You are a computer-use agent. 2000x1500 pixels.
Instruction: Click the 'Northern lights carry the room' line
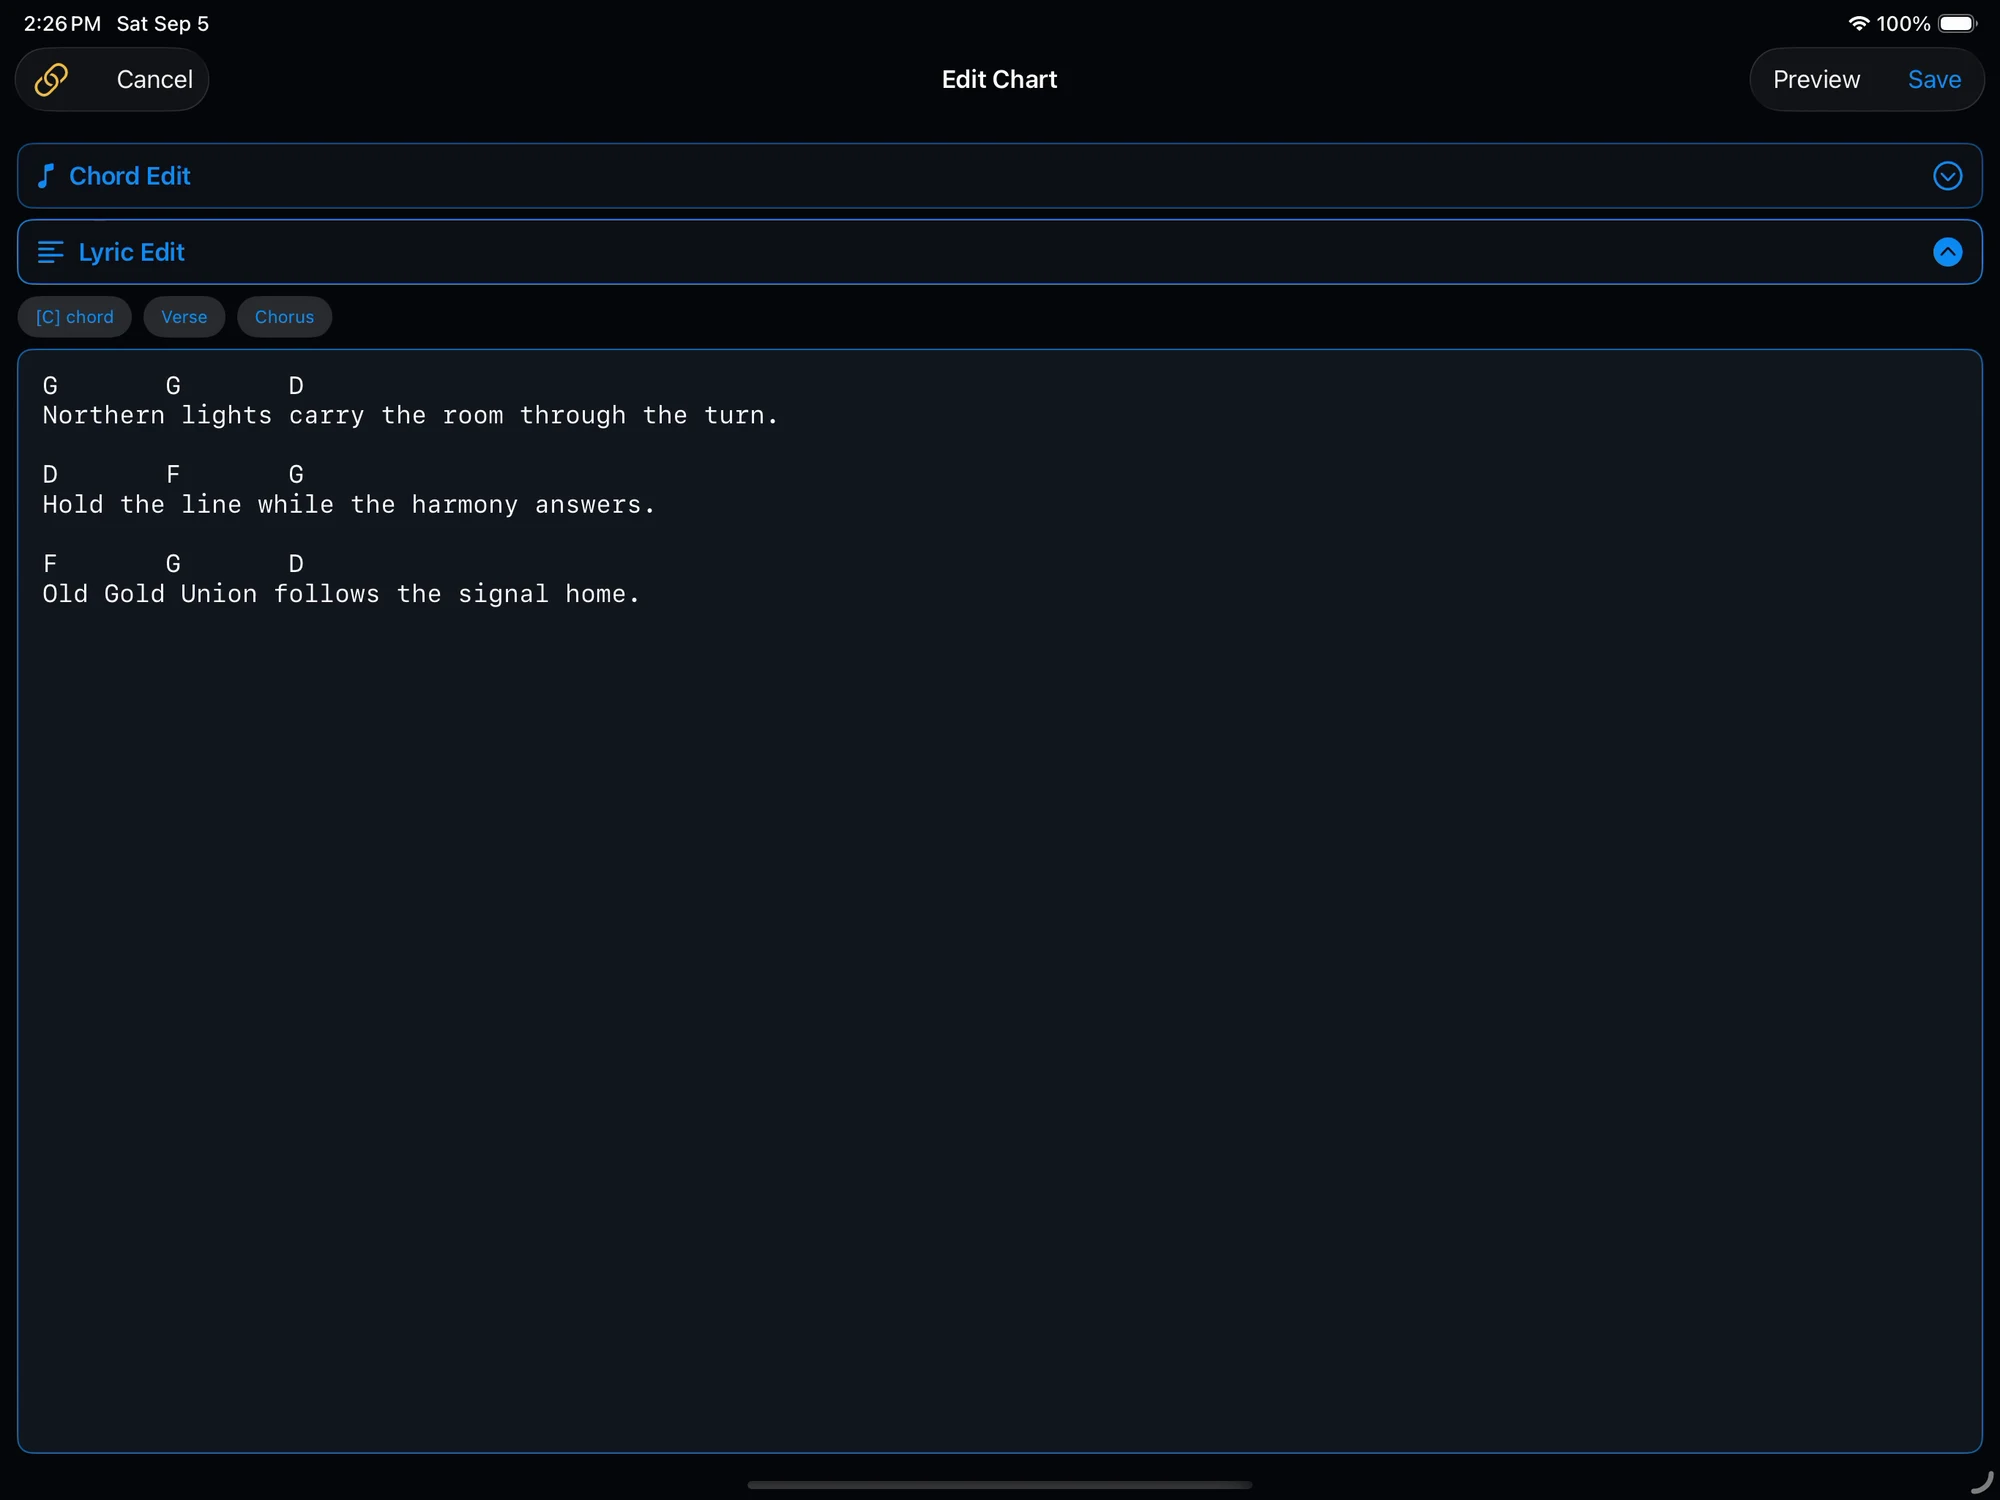coord(410,415)
